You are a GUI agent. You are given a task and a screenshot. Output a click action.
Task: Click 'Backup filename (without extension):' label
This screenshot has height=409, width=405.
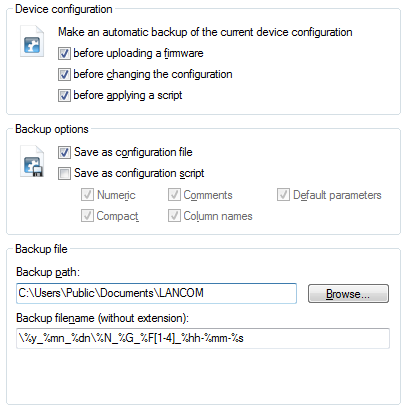pyautogui.click(x=102, y=318)
